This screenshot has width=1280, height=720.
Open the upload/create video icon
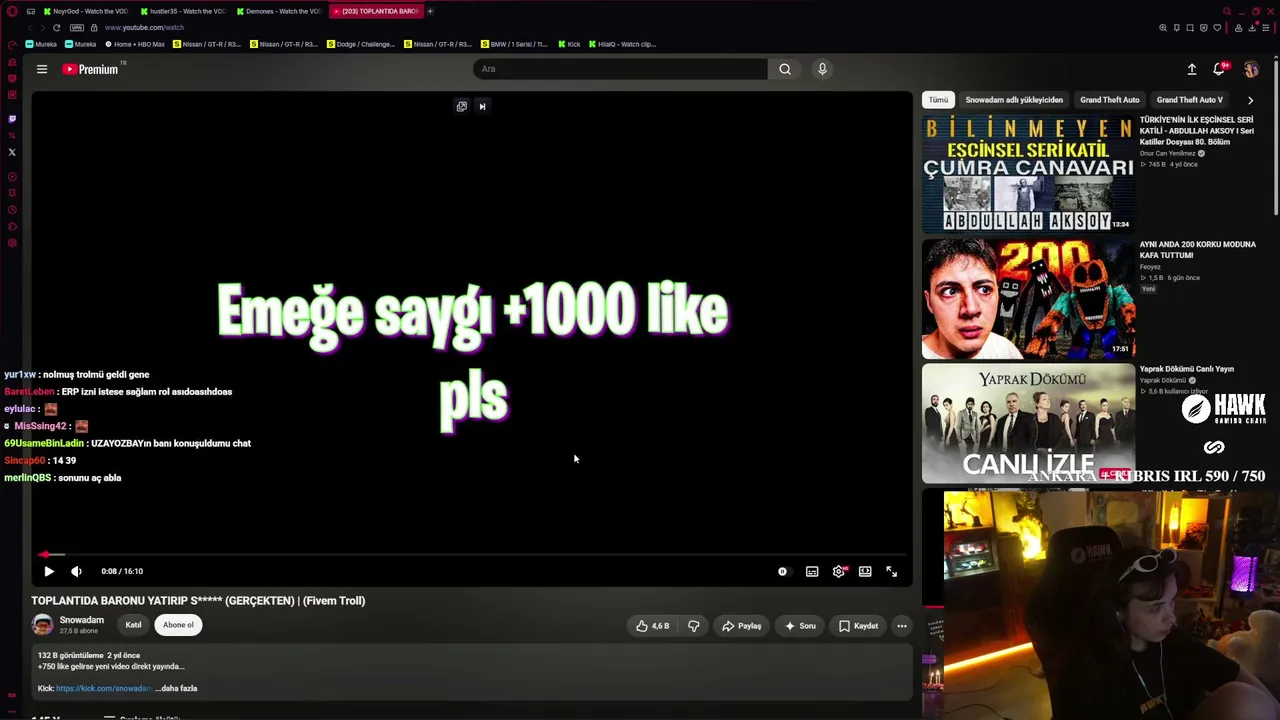coord(1192,69)
